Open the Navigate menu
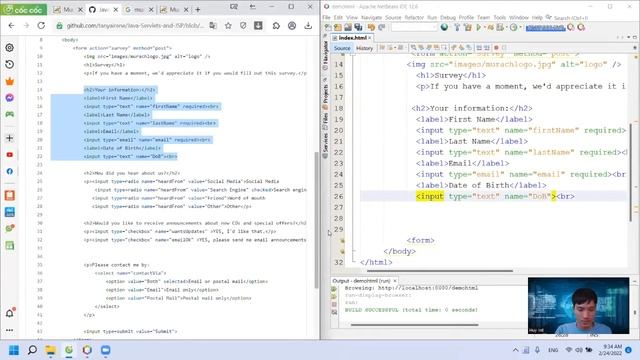Image resolution: width=640 pixels, height=360 pixels. pos(371,18)
